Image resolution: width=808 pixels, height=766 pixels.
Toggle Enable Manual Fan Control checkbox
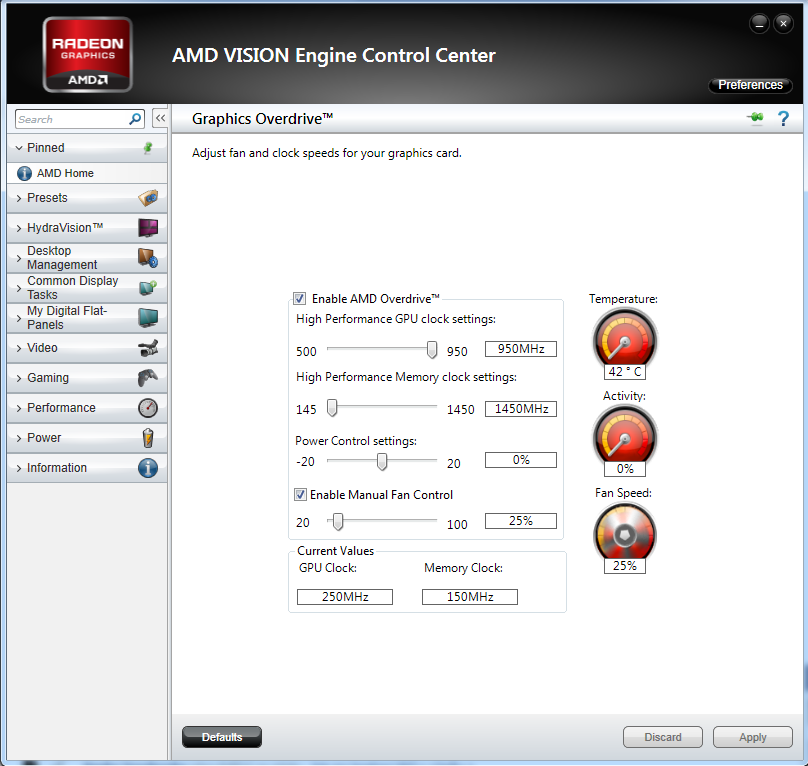300,495
